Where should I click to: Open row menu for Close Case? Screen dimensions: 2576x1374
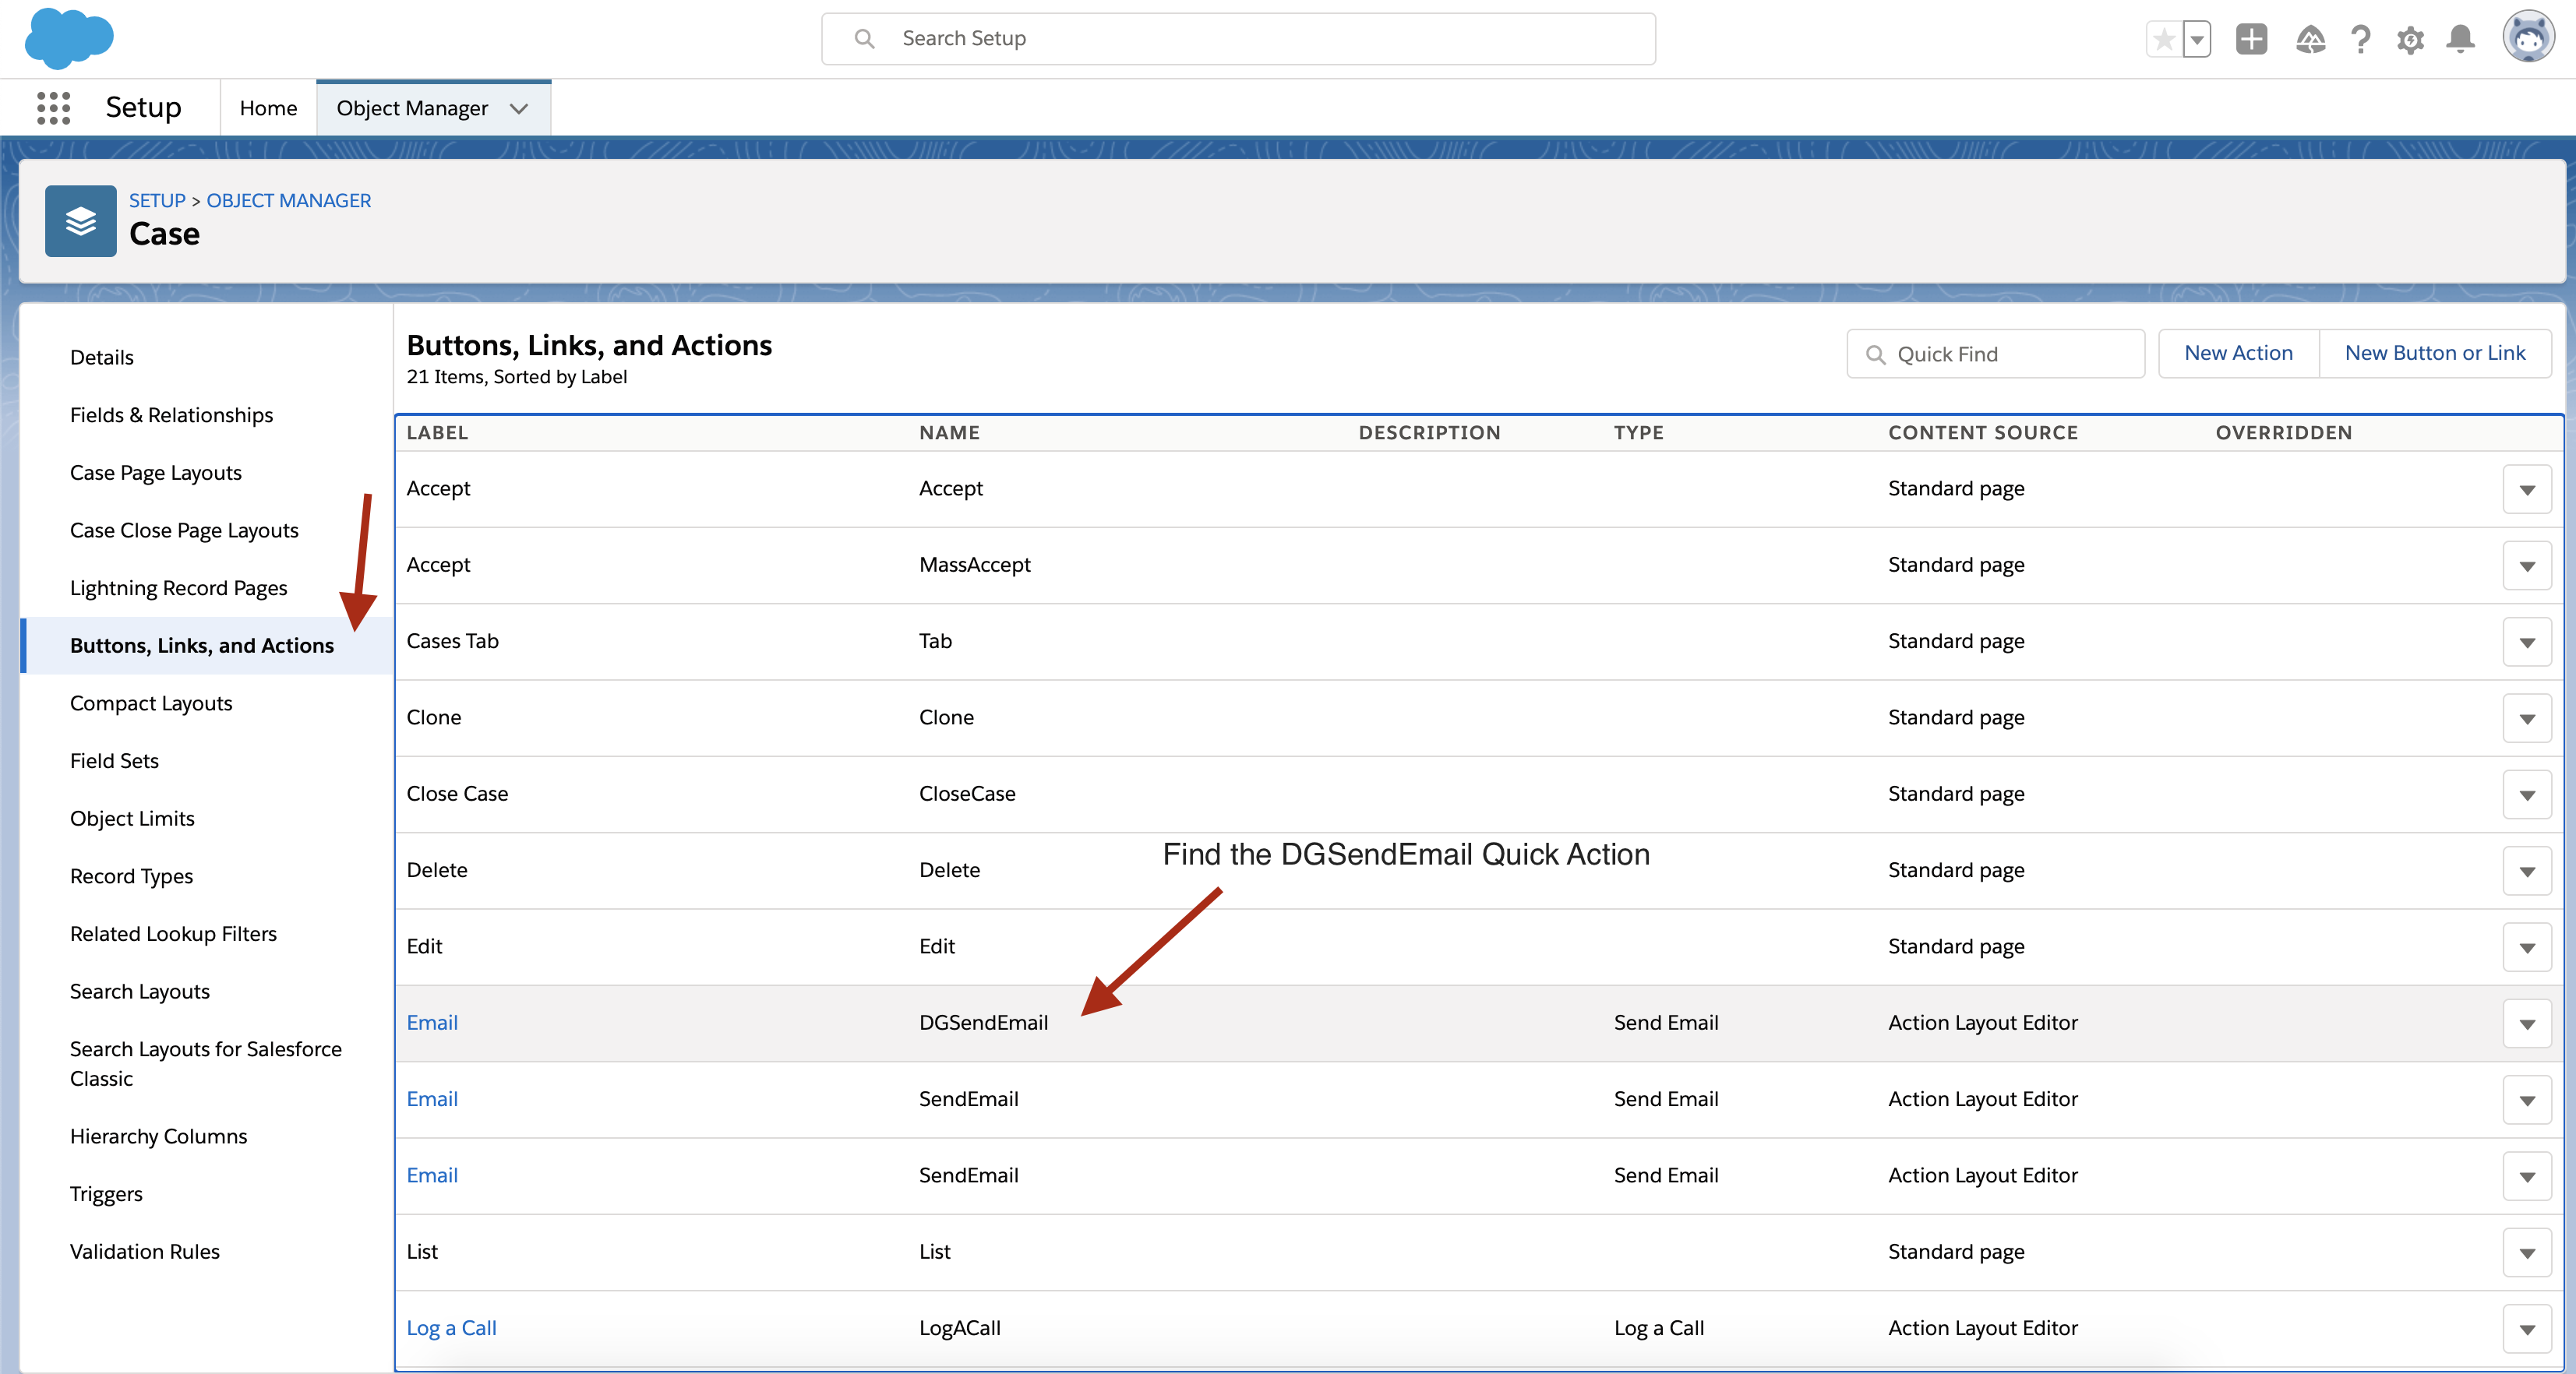point(2527,794)
